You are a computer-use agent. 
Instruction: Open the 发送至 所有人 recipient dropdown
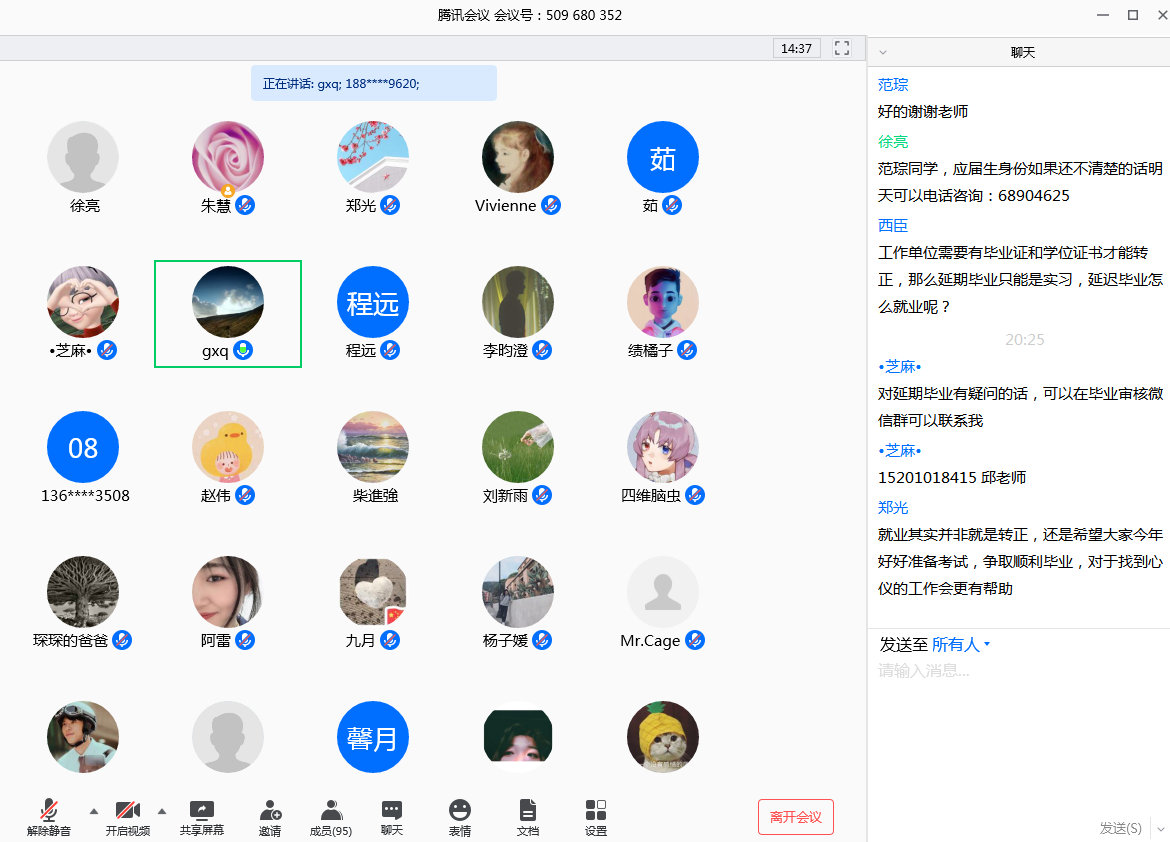[x=961, y=645]
